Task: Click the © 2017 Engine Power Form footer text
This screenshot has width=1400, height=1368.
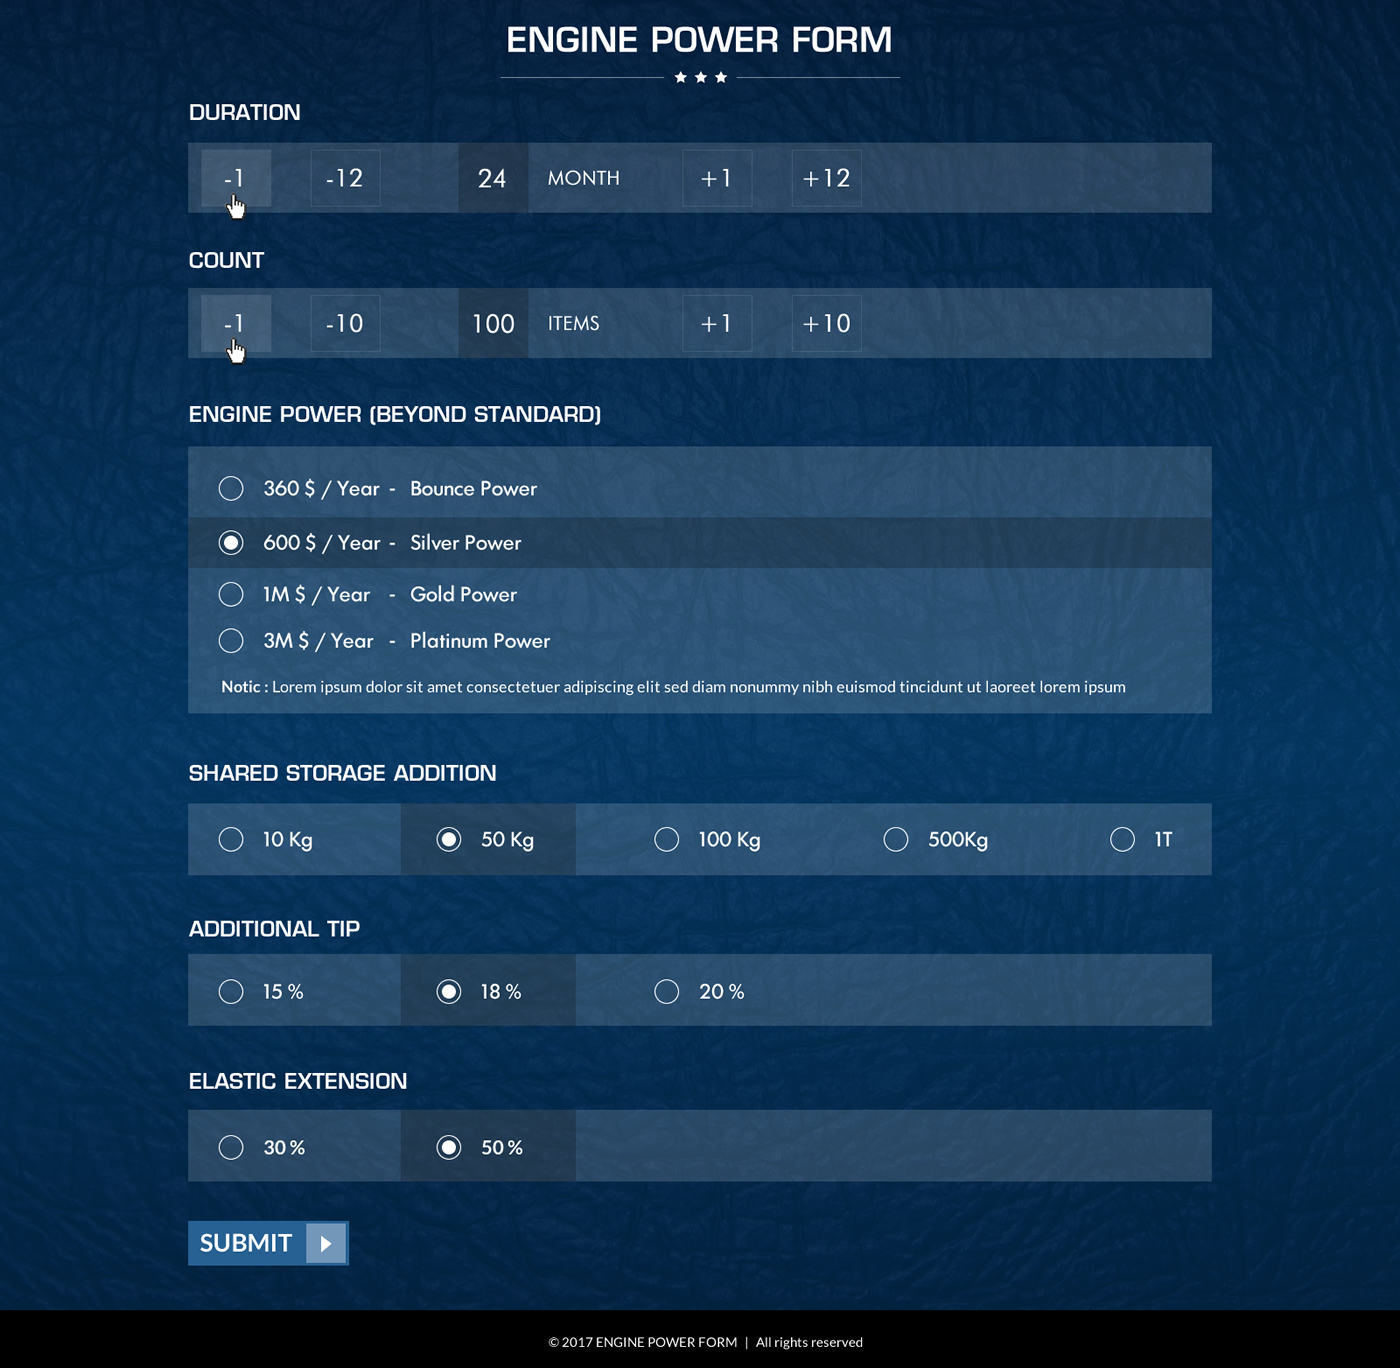Action: (x=642, y=1342)
